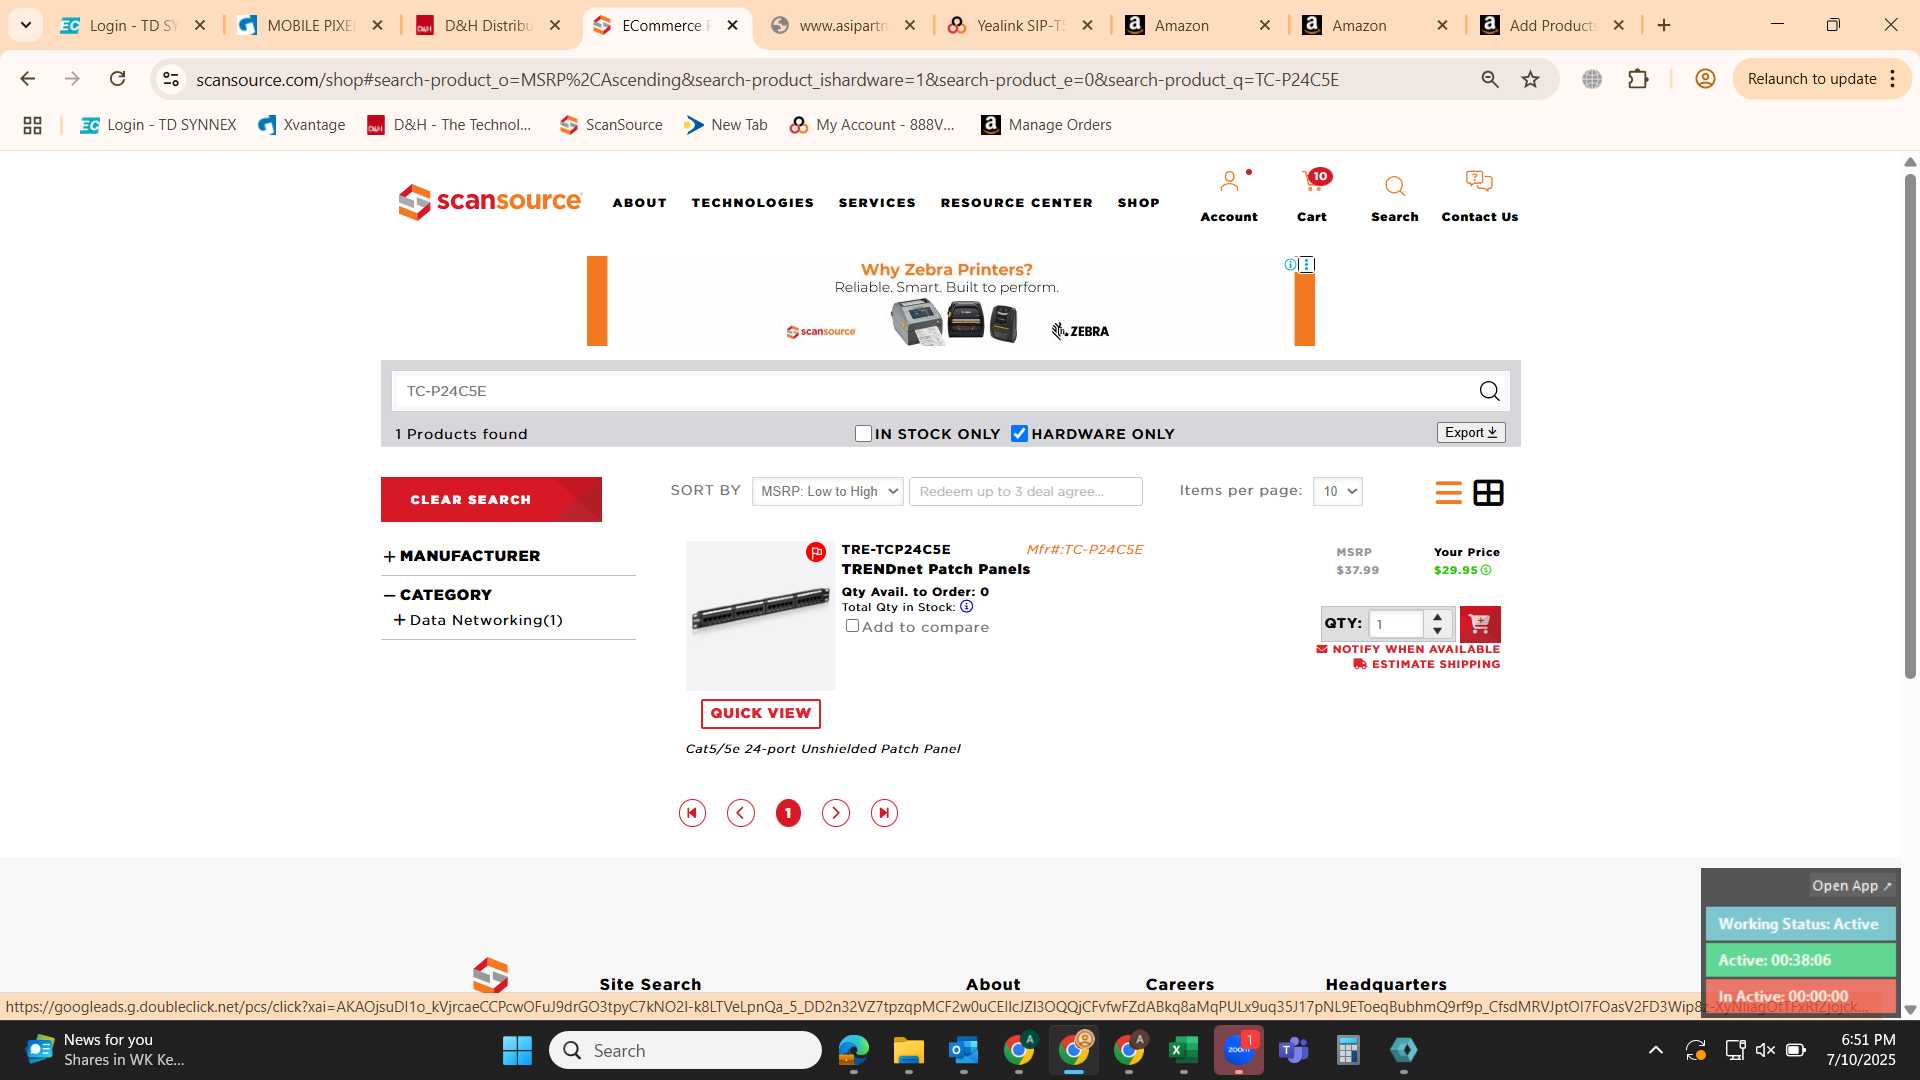Increase quantity with up arrow
The height and width of the screenshot is (1080, 1920).
click(x=1438, y=616)
